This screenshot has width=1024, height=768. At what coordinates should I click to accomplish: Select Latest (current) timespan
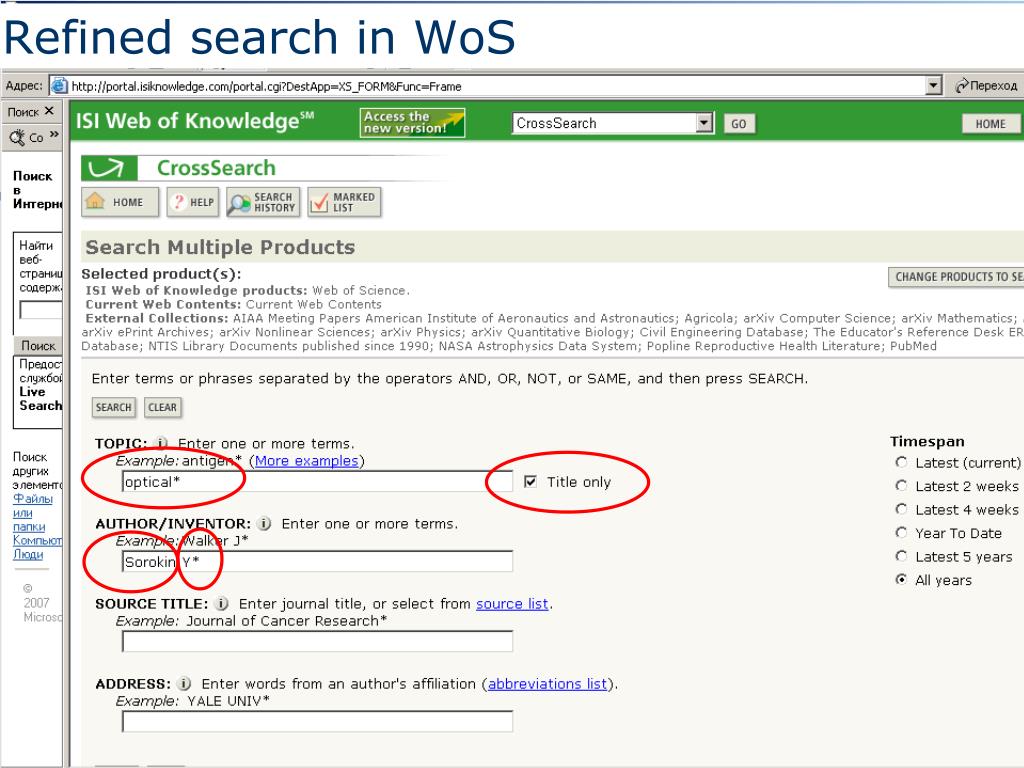tap(901, 462)
